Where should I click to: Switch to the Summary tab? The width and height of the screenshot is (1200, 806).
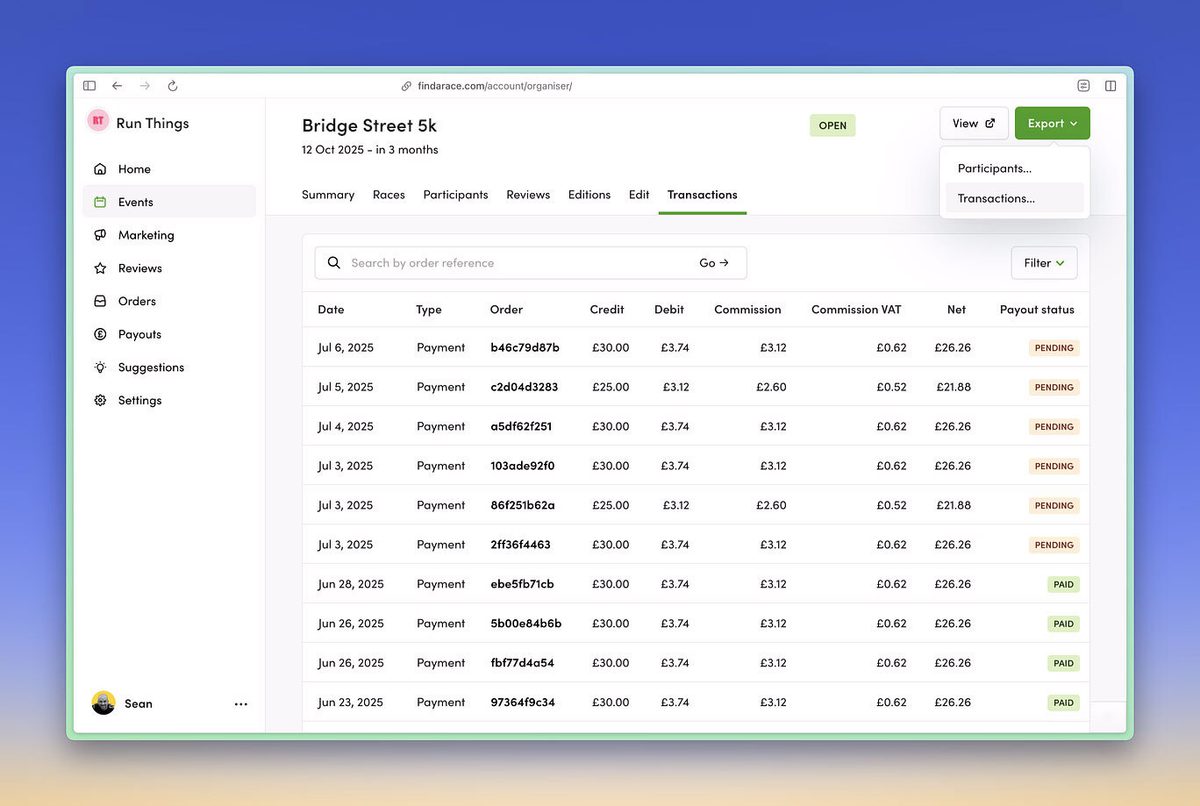click(x=328, y=195)
